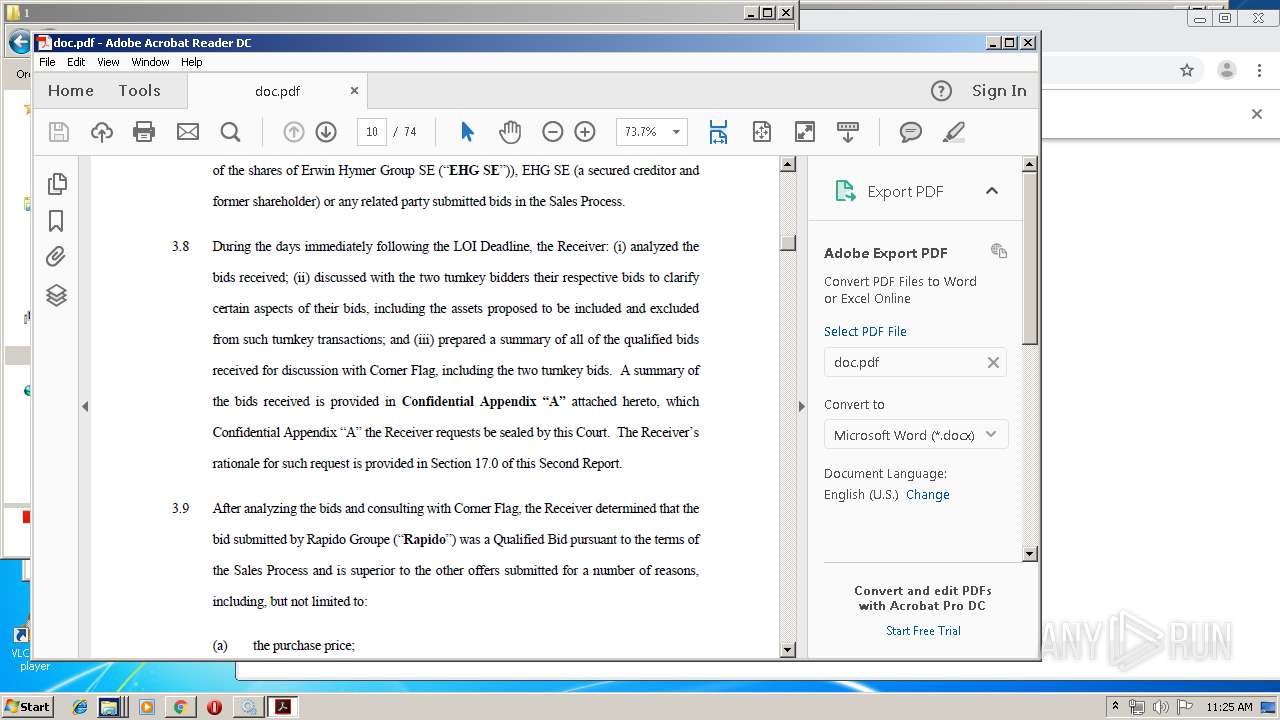This screenshot has height=720, width=1280.
Task: Collapse left navigation pane arrow
Action: click(x=85, y=406)
